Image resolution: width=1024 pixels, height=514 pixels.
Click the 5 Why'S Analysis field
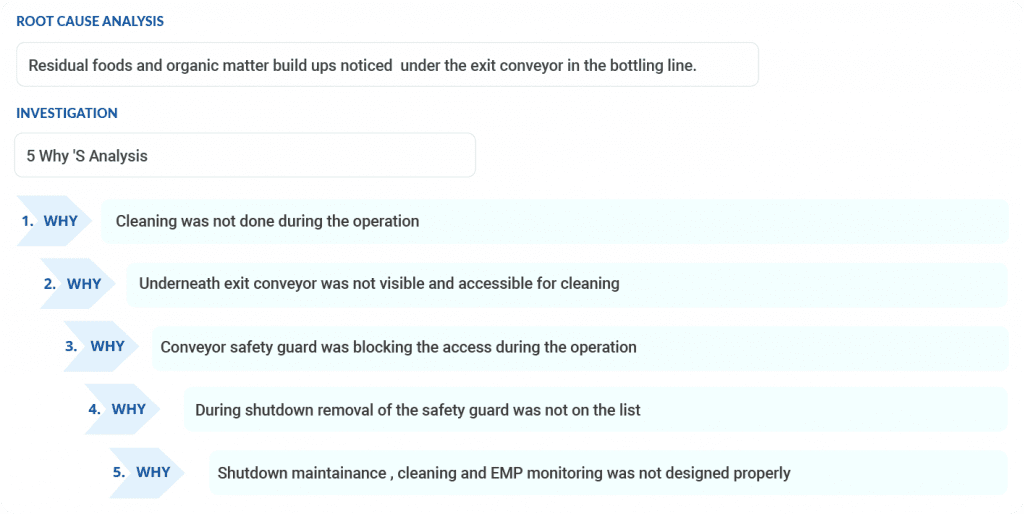tap(245, 156)
